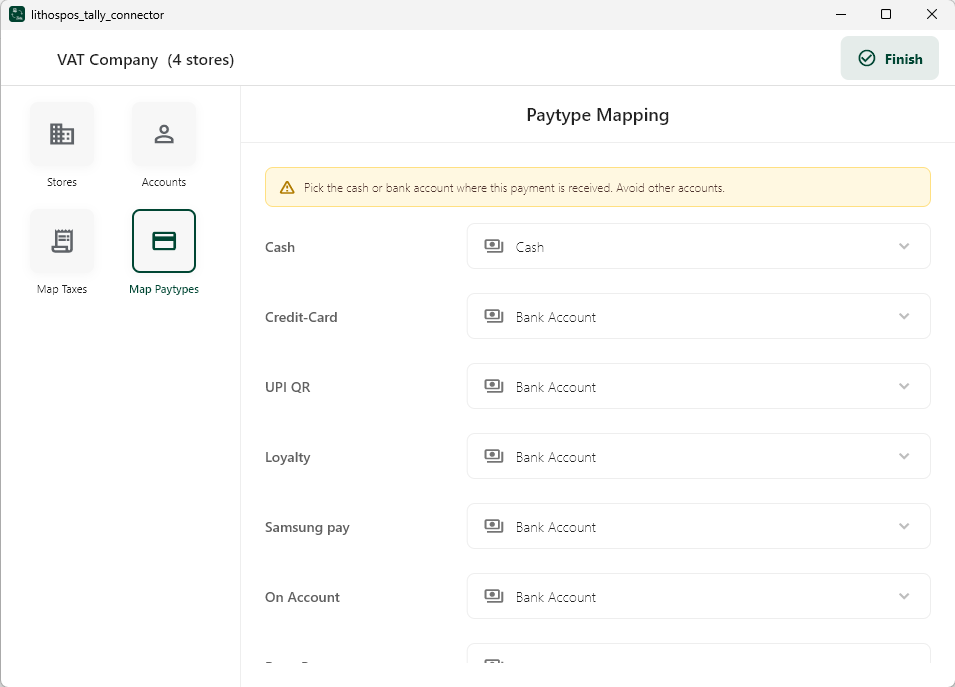Expand the UPI QR dropdown chevron
Viewport: 955px width, 687px height.
coord(904,386)
